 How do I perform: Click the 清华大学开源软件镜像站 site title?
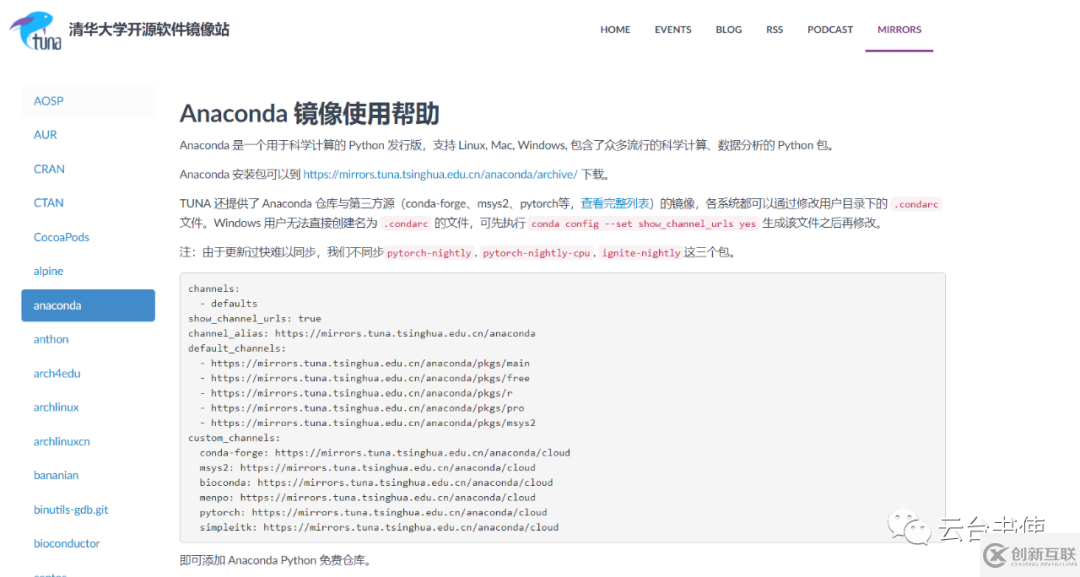click(x=149, y=30)
